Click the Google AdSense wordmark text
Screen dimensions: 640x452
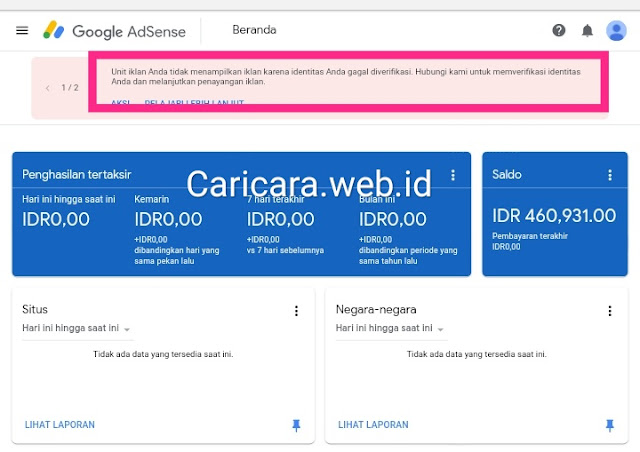[x=129, y=31]
